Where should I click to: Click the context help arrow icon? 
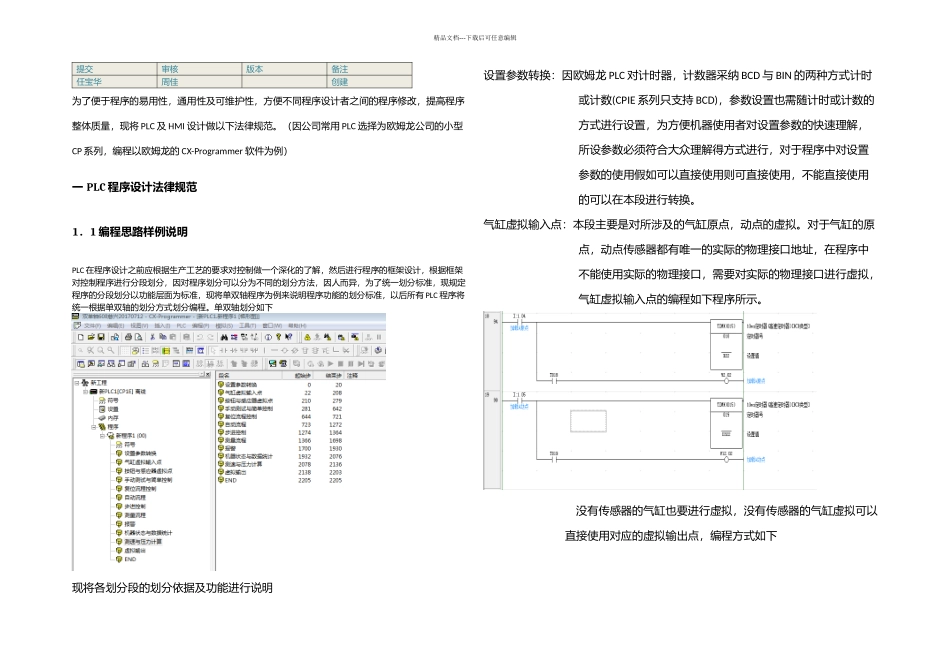(288, 337)
